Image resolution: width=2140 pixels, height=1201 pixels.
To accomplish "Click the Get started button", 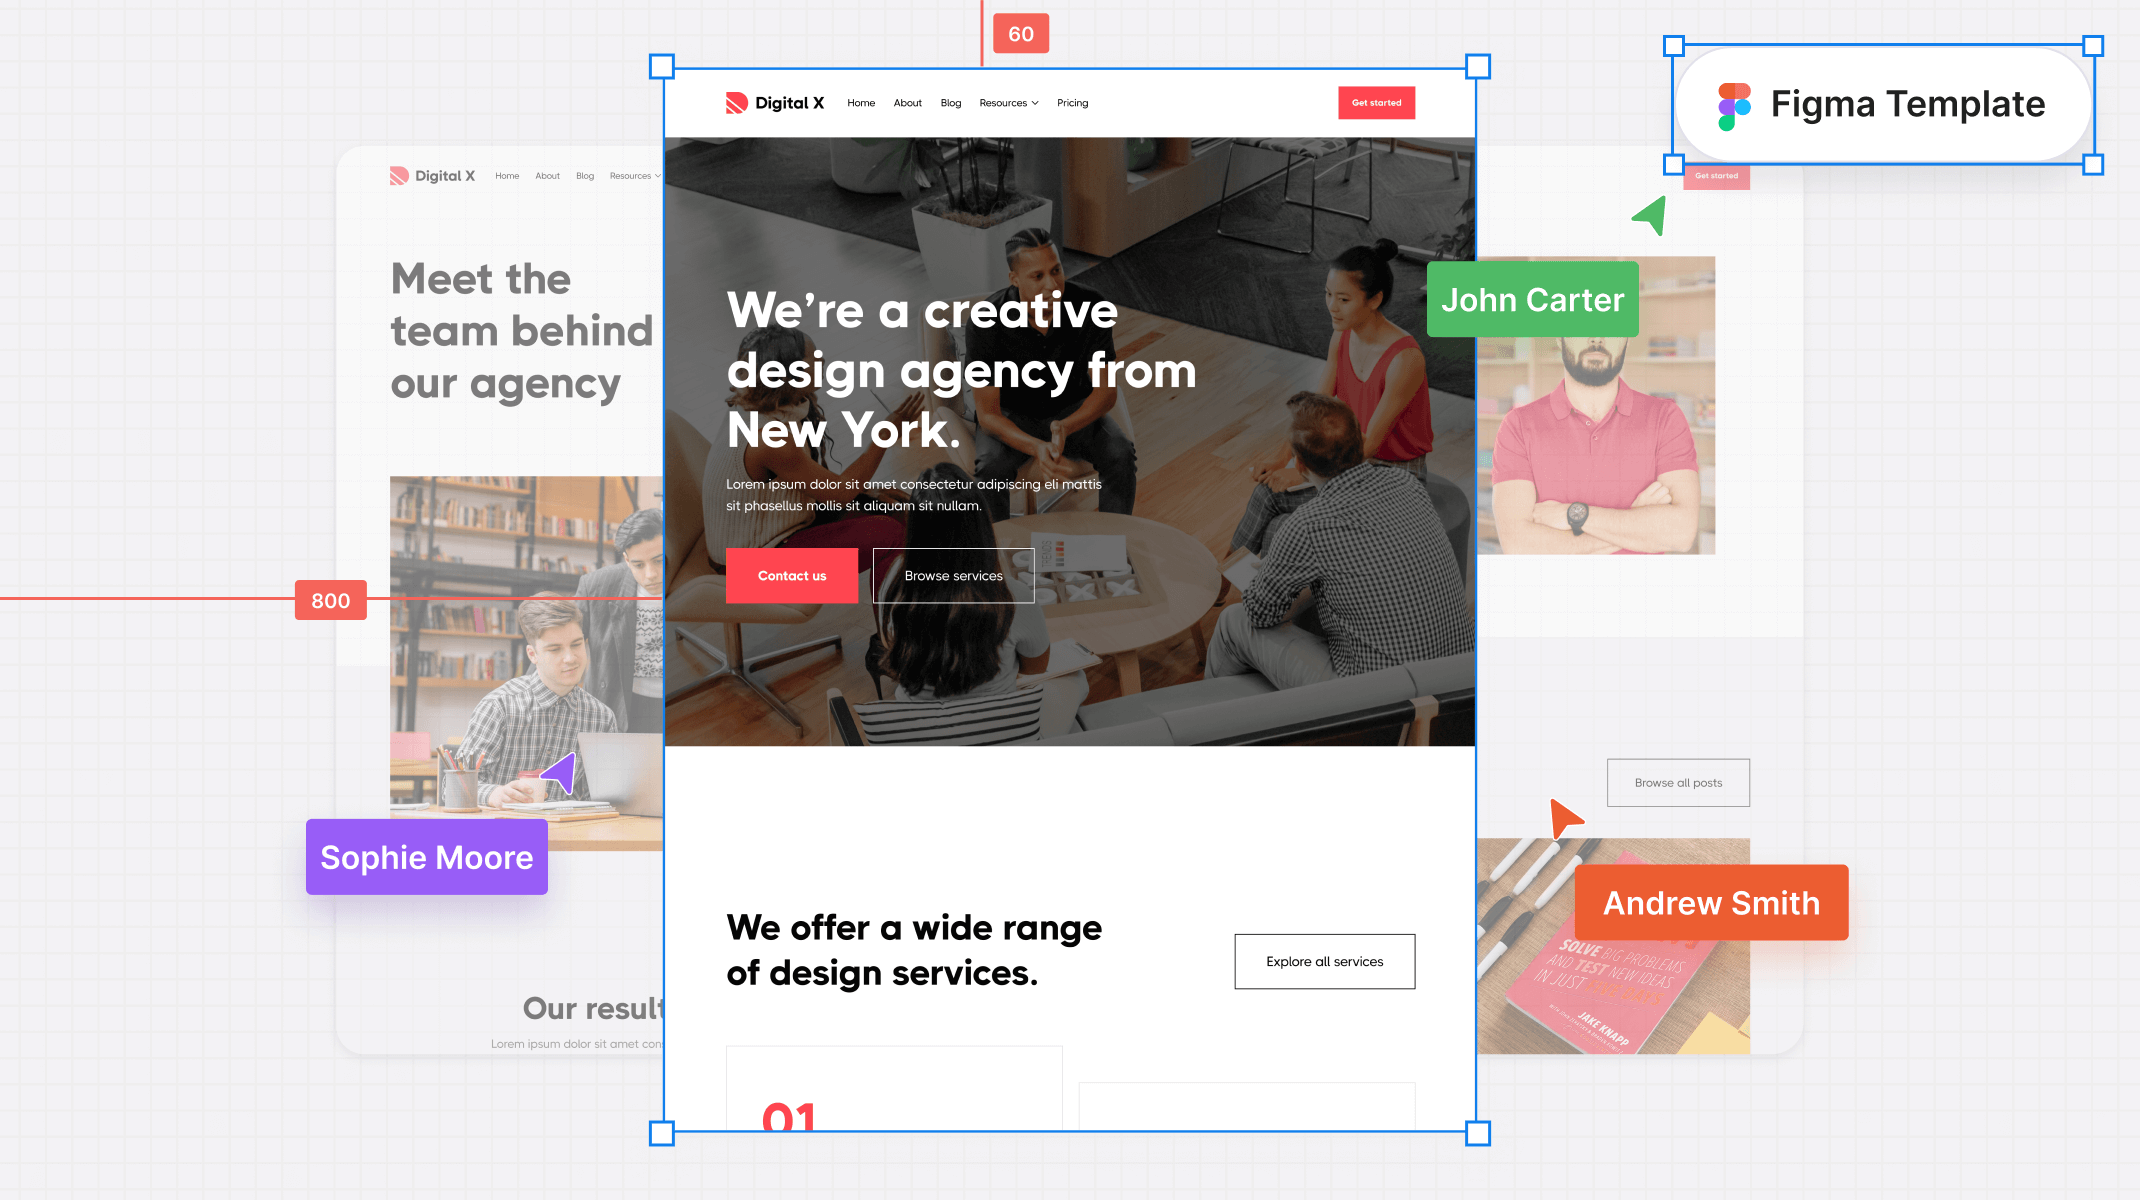I will coord(1377,103).
